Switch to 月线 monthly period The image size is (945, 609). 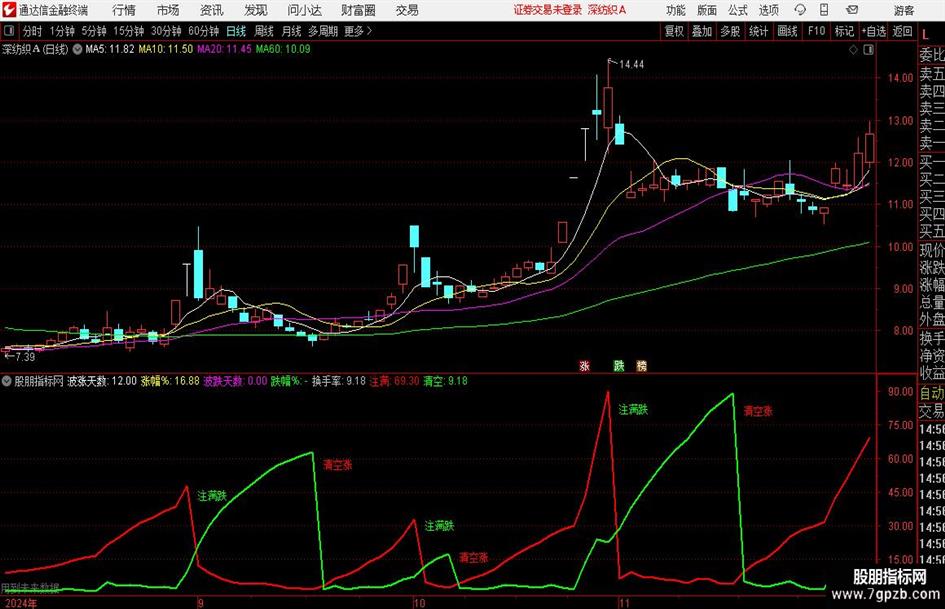coord(291,31)
